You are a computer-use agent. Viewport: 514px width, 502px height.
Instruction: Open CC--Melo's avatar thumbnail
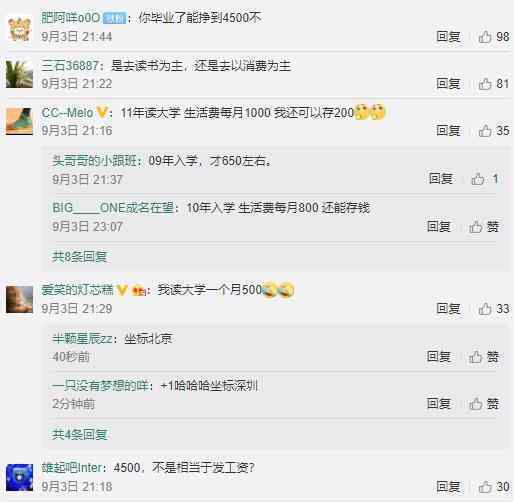20,121
